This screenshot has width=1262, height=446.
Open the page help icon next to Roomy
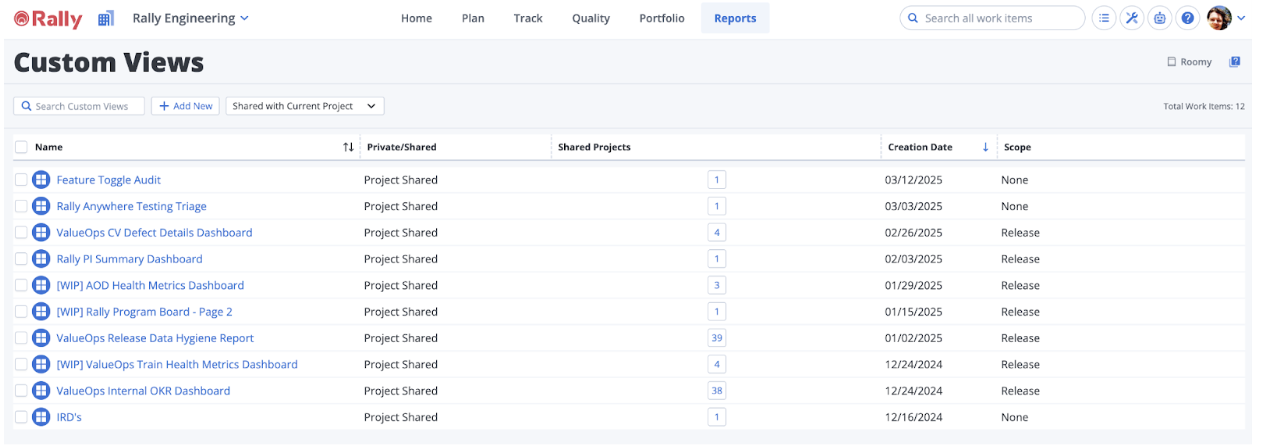tap(1235, 62)
